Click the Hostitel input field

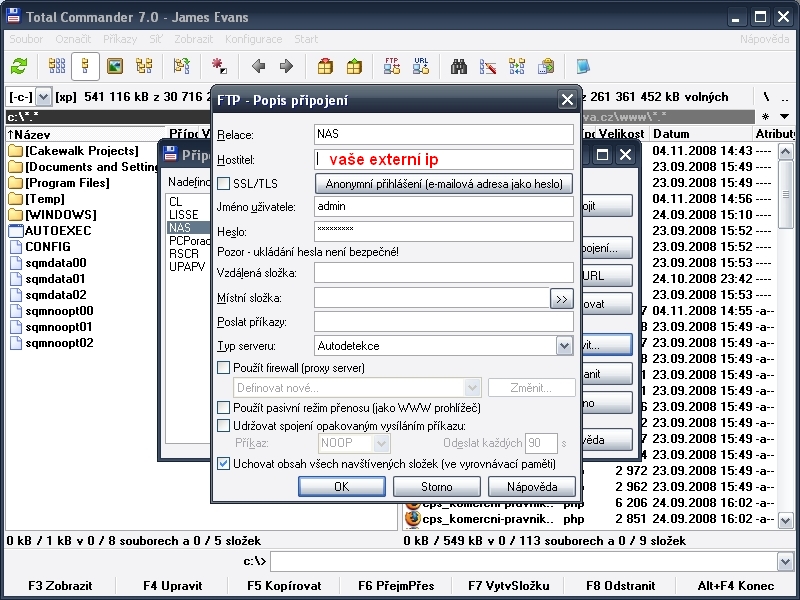click(444, 160)
